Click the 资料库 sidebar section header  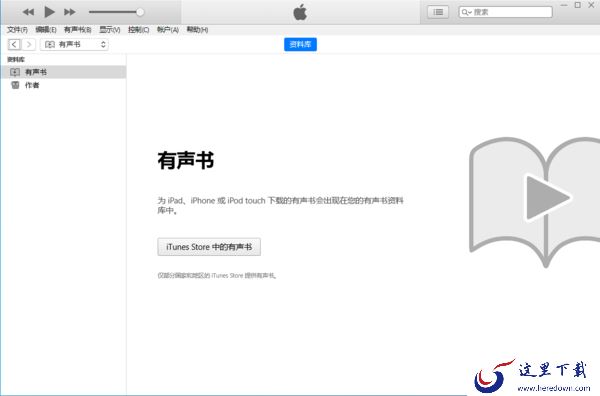coord(16,59)
